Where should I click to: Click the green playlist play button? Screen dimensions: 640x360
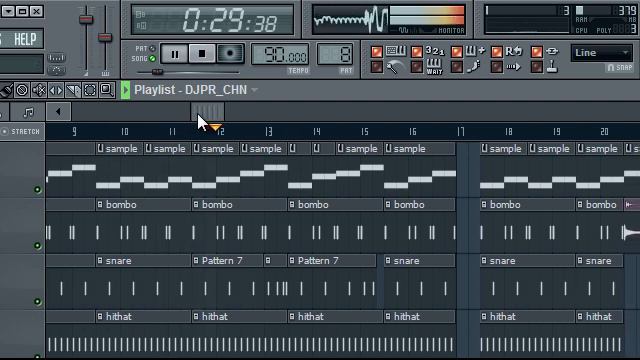point(125,90)
